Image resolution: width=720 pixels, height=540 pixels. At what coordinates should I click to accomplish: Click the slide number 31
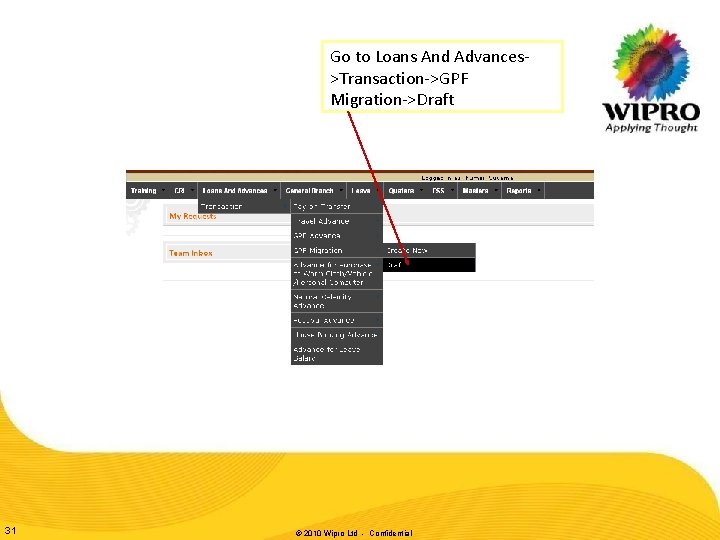click(10, 531)
